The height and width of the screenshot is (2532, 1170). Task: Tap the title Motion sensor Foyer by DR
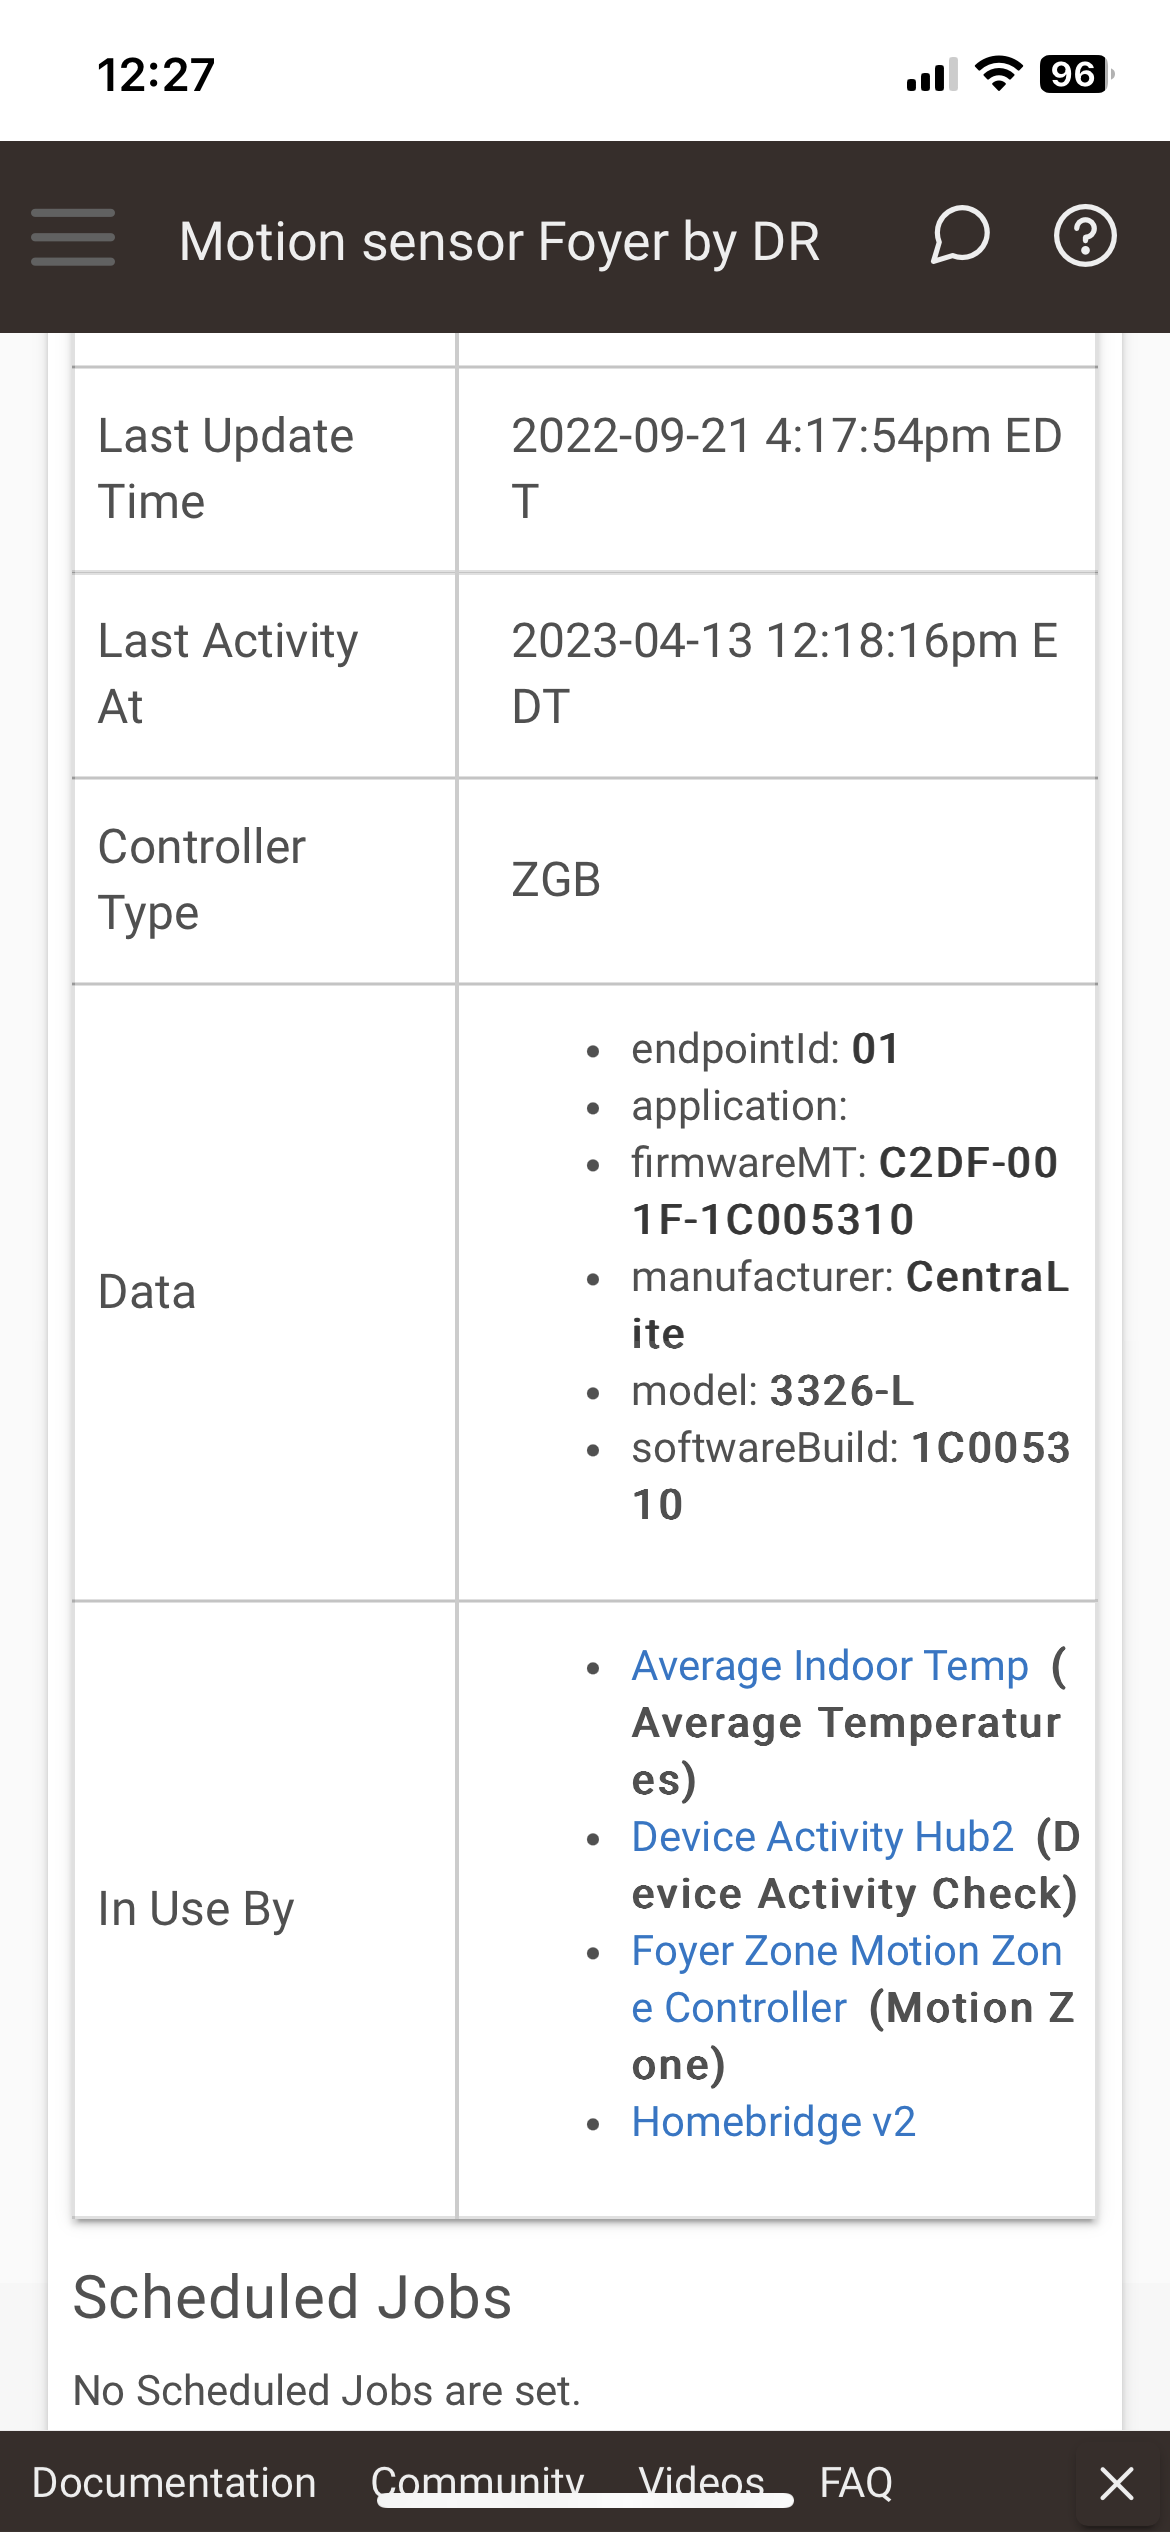pos(500,240)
